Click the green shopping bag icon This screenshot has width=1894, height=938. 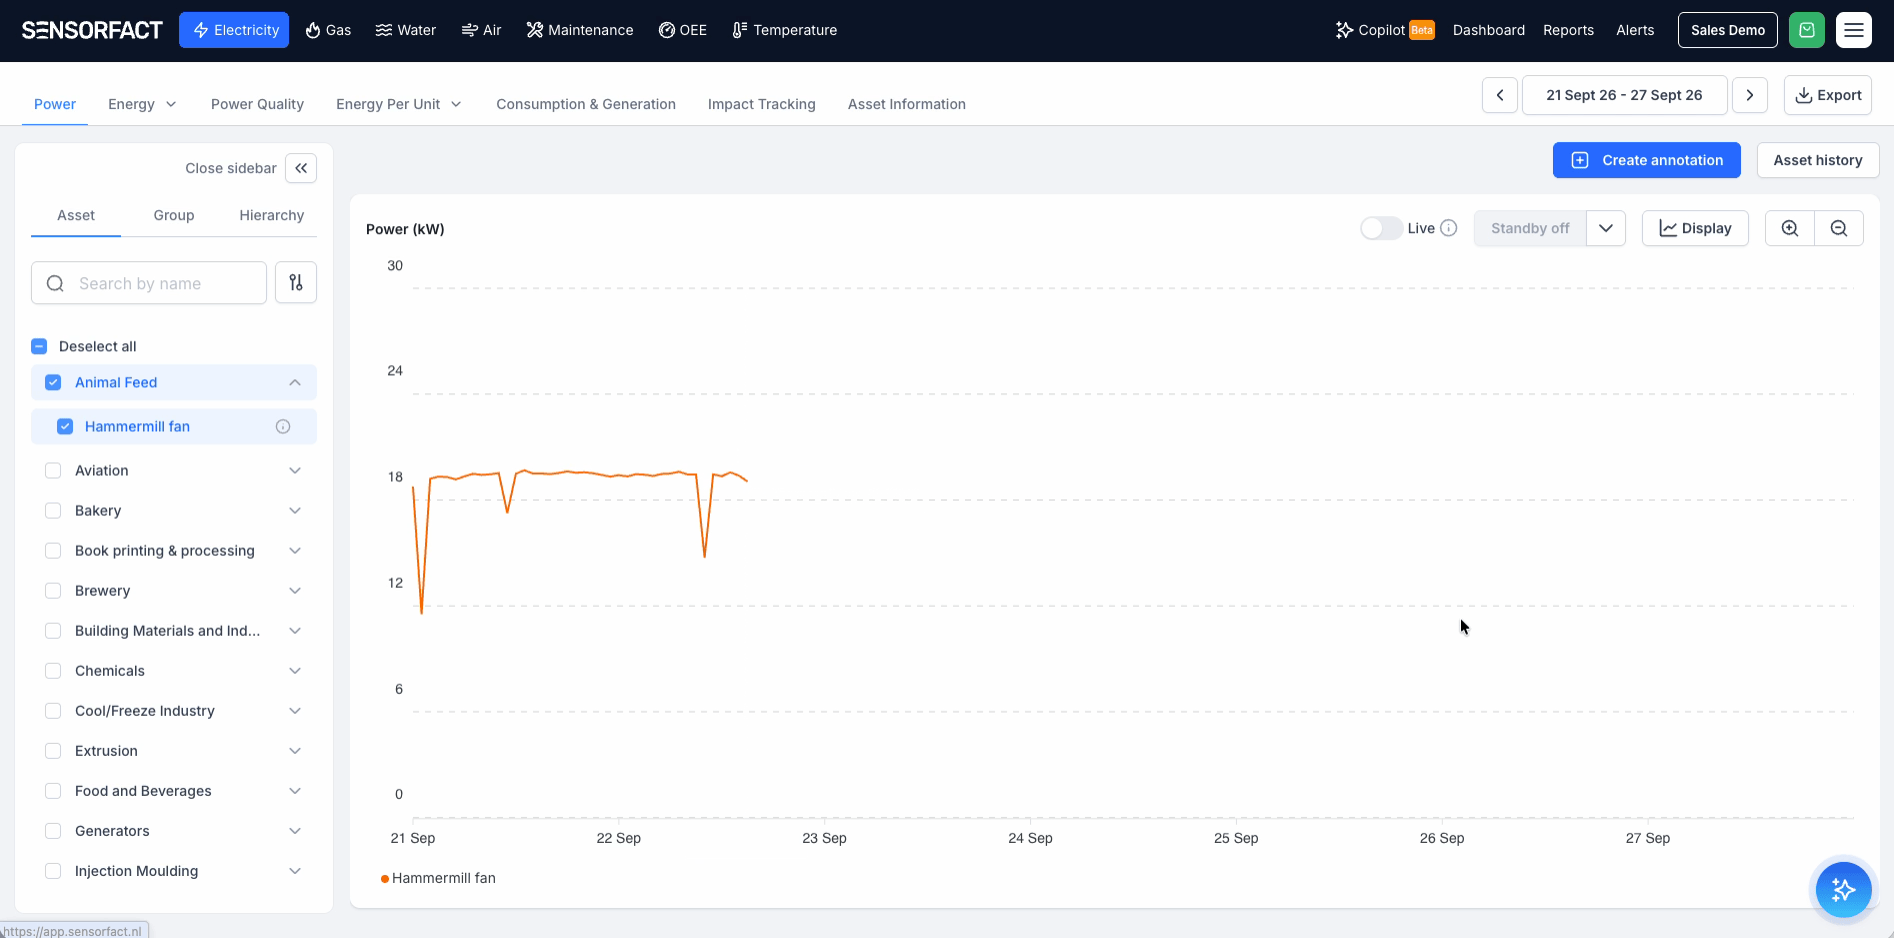coord(1807,30)
